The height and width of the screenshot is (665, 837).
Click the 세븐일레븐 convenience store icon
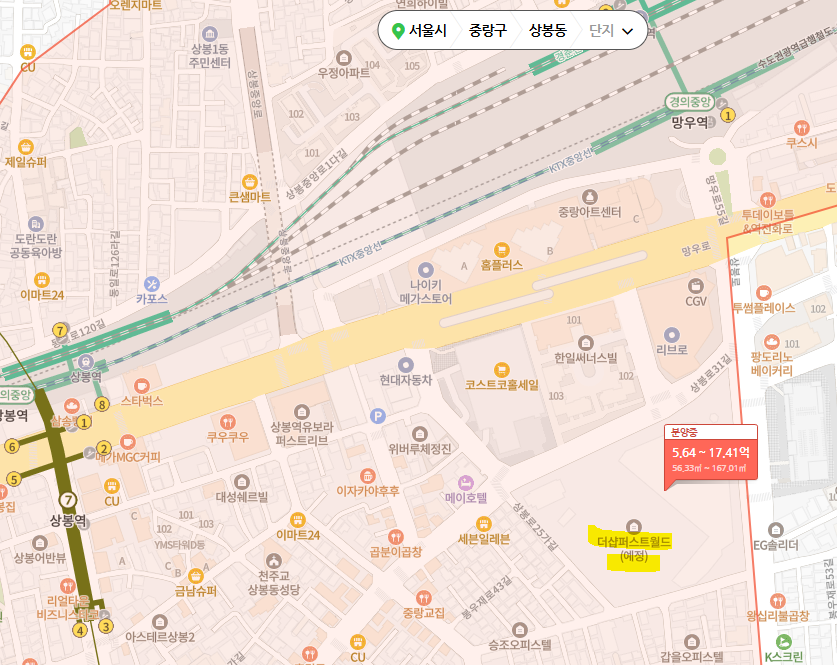[x=483, y=524]
